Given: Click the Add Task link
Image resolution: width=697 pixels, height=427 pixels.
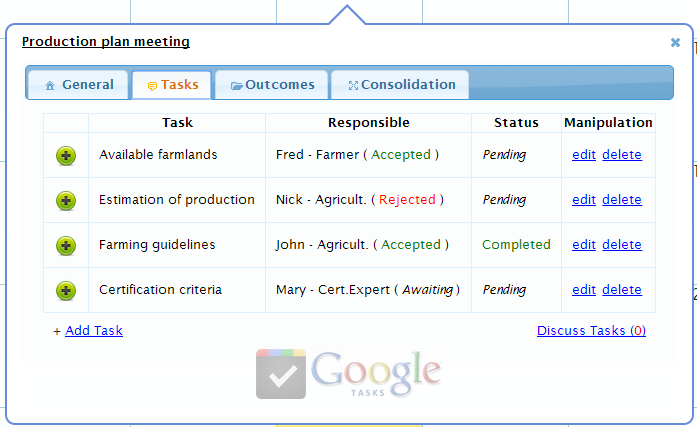Looking at the screenshot, I should click(94, 331).
